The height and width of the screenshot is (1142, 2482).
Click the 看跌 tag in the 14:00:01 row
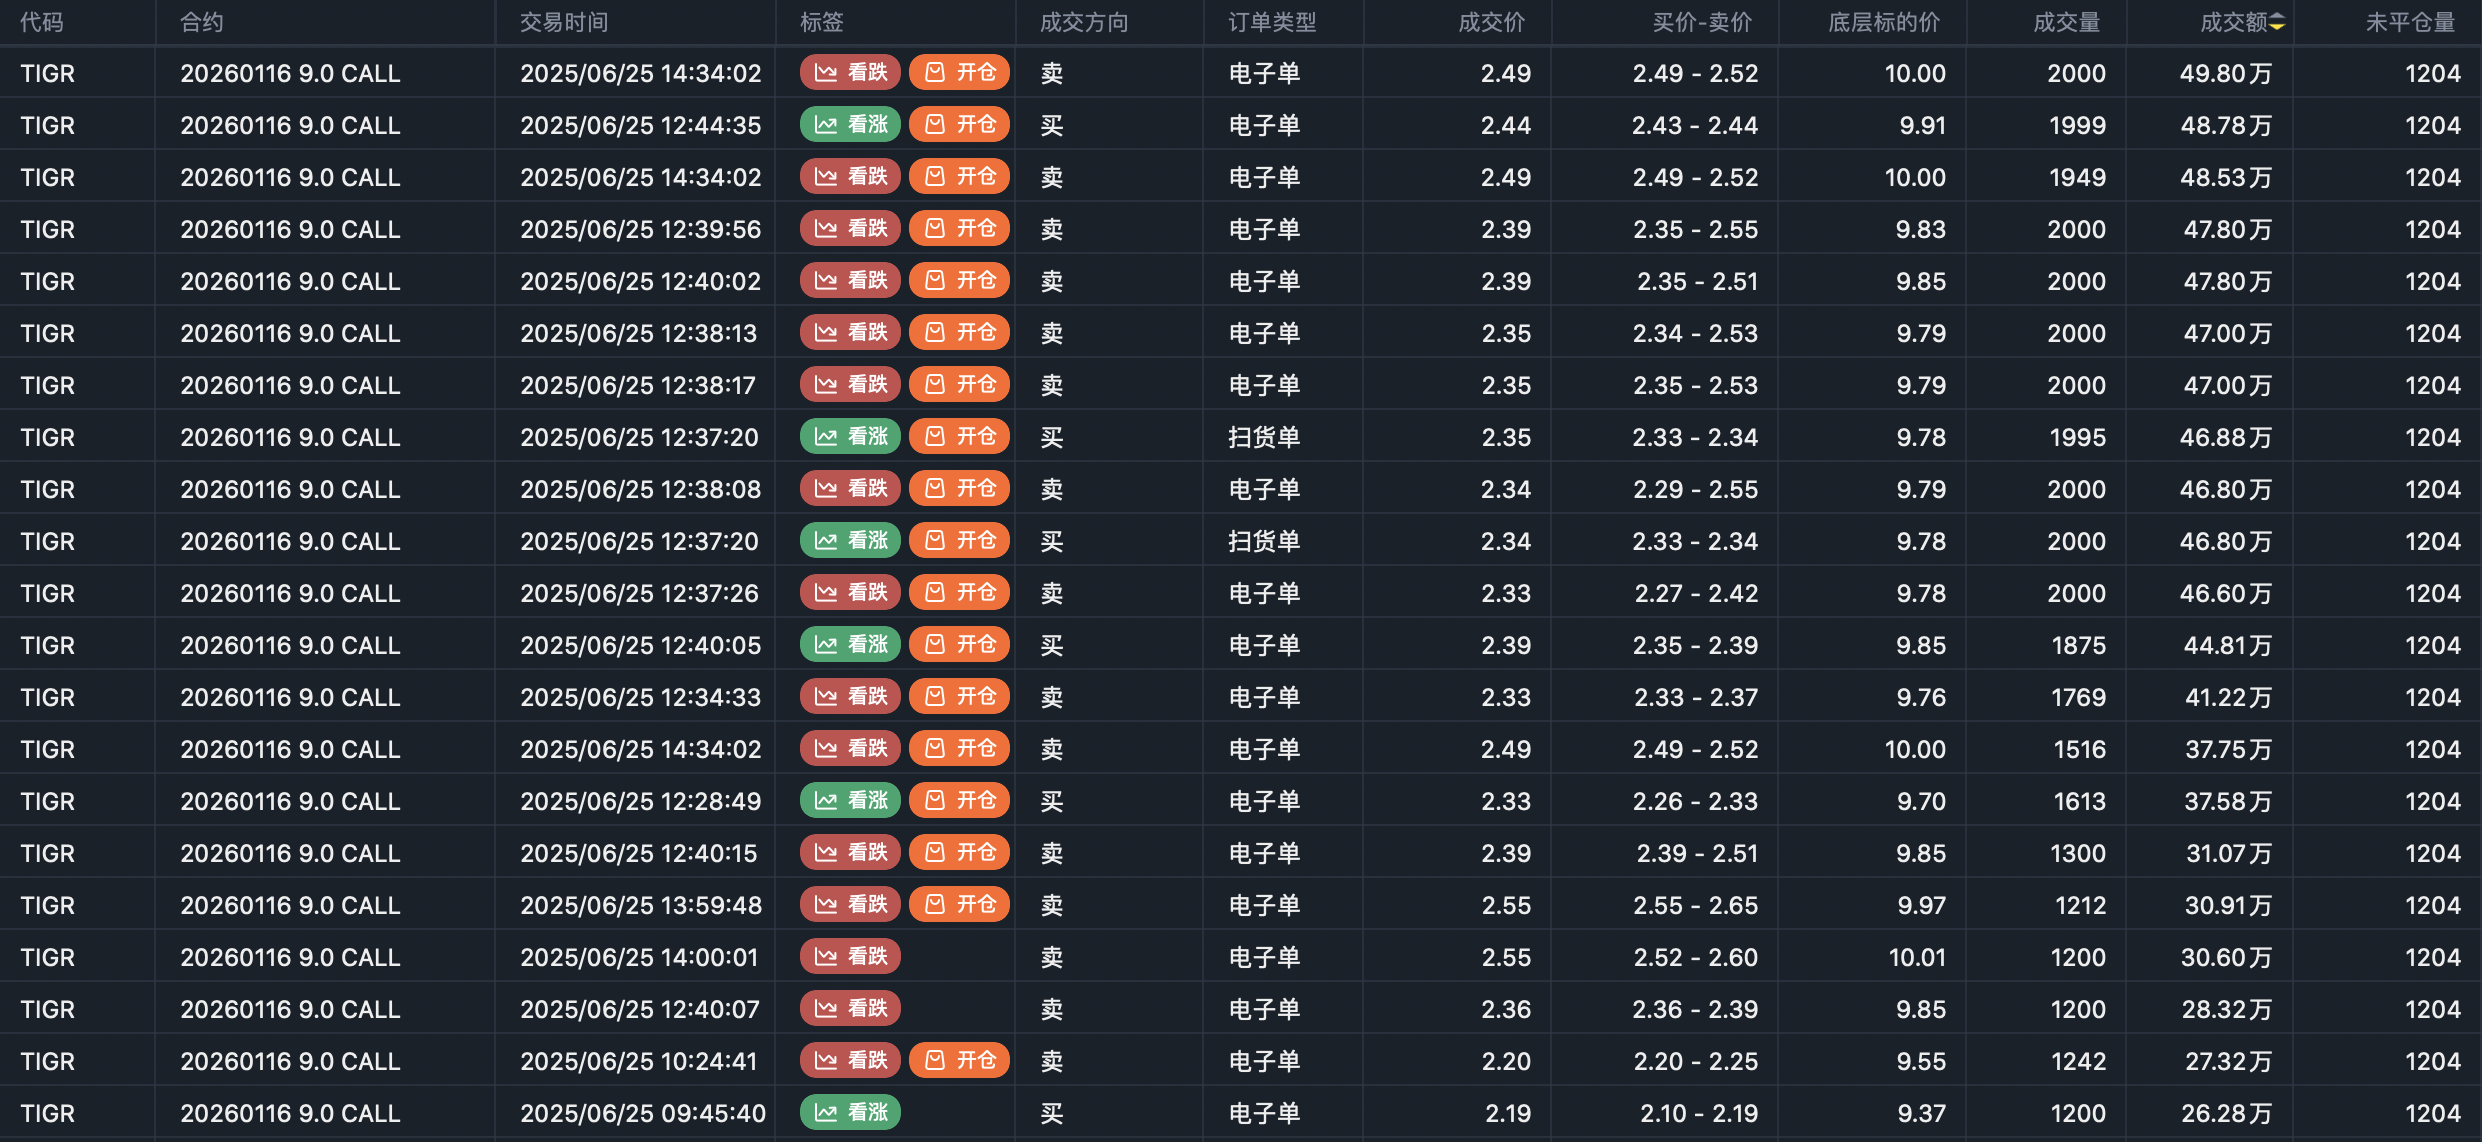click(x=851, y=957)
